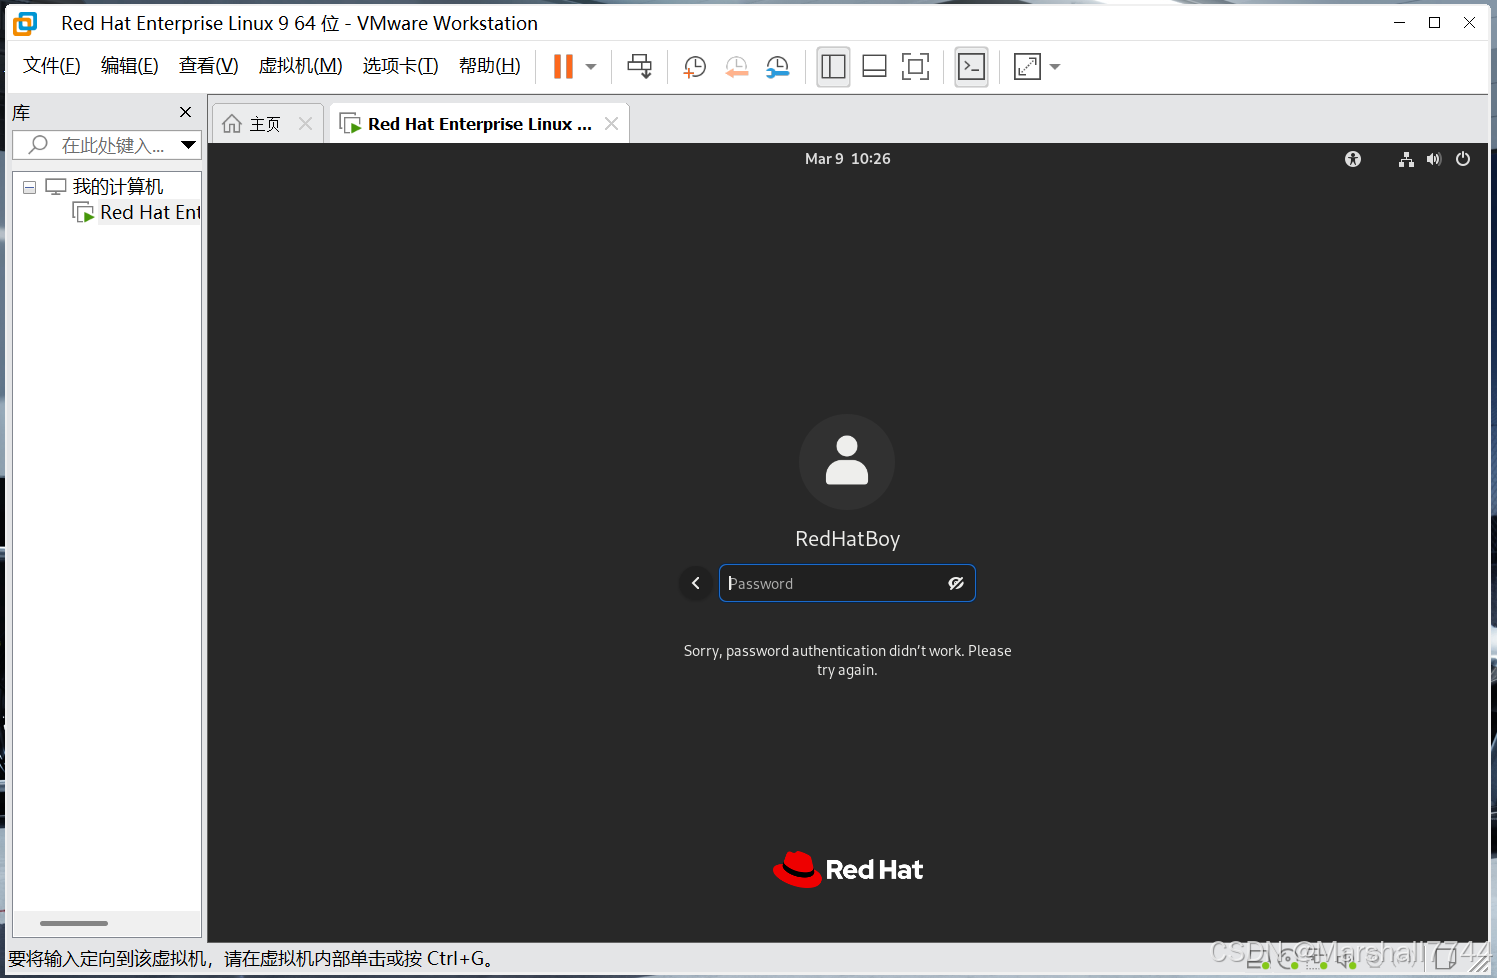Adjust the volume from the login top bar
1497x978 pixels.
click(x=1433, y=158)
